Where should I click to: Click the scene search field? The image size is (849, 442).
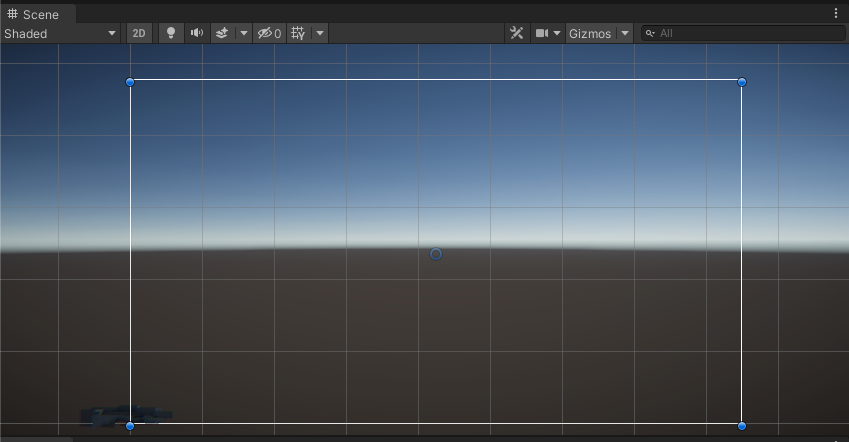coord(745,33)
